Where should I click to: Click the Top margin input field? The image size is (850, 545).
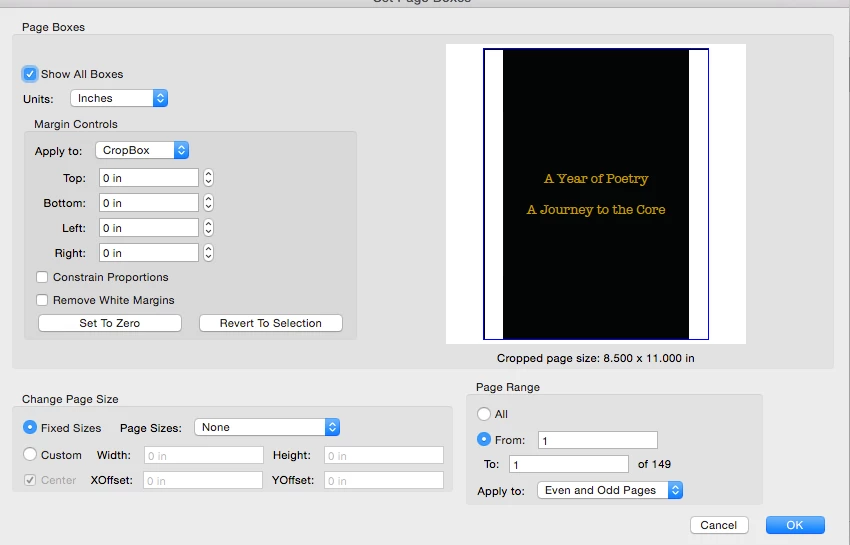(149, 178)
